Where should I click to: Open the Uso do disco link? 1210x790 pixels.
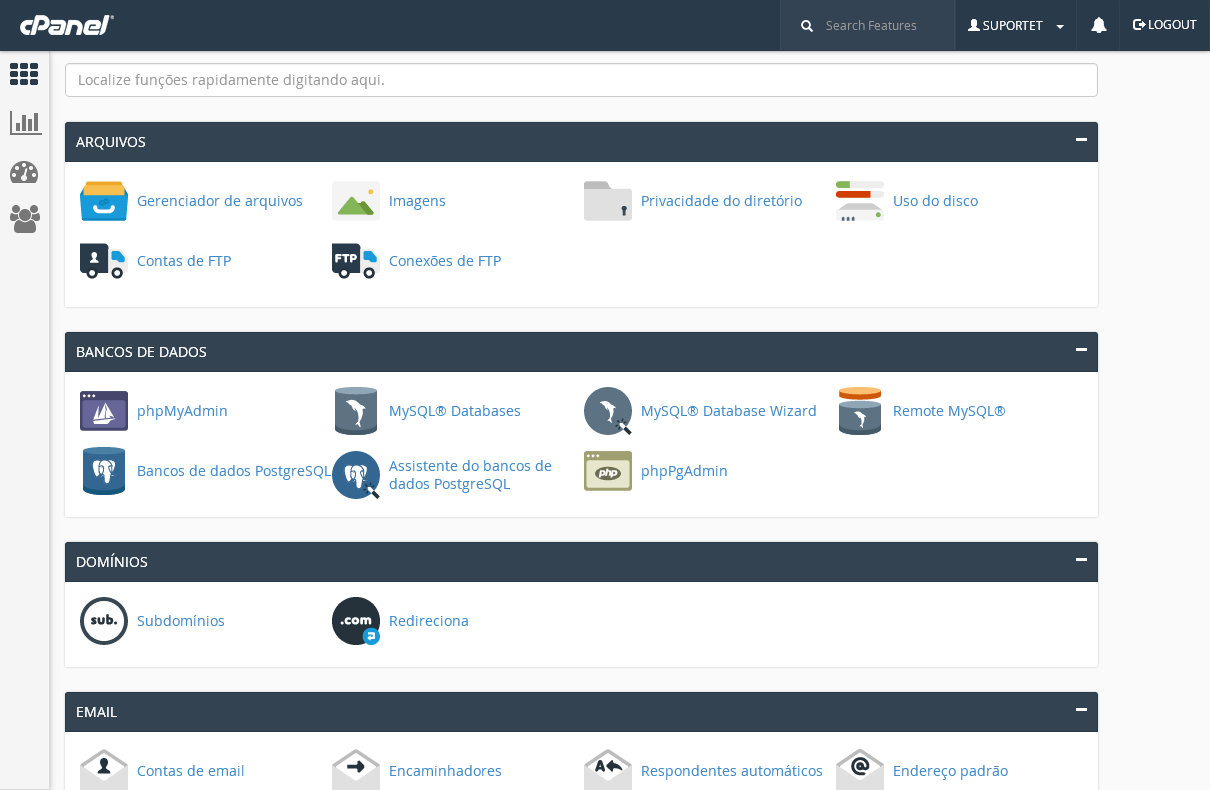[x=935, y=201]
